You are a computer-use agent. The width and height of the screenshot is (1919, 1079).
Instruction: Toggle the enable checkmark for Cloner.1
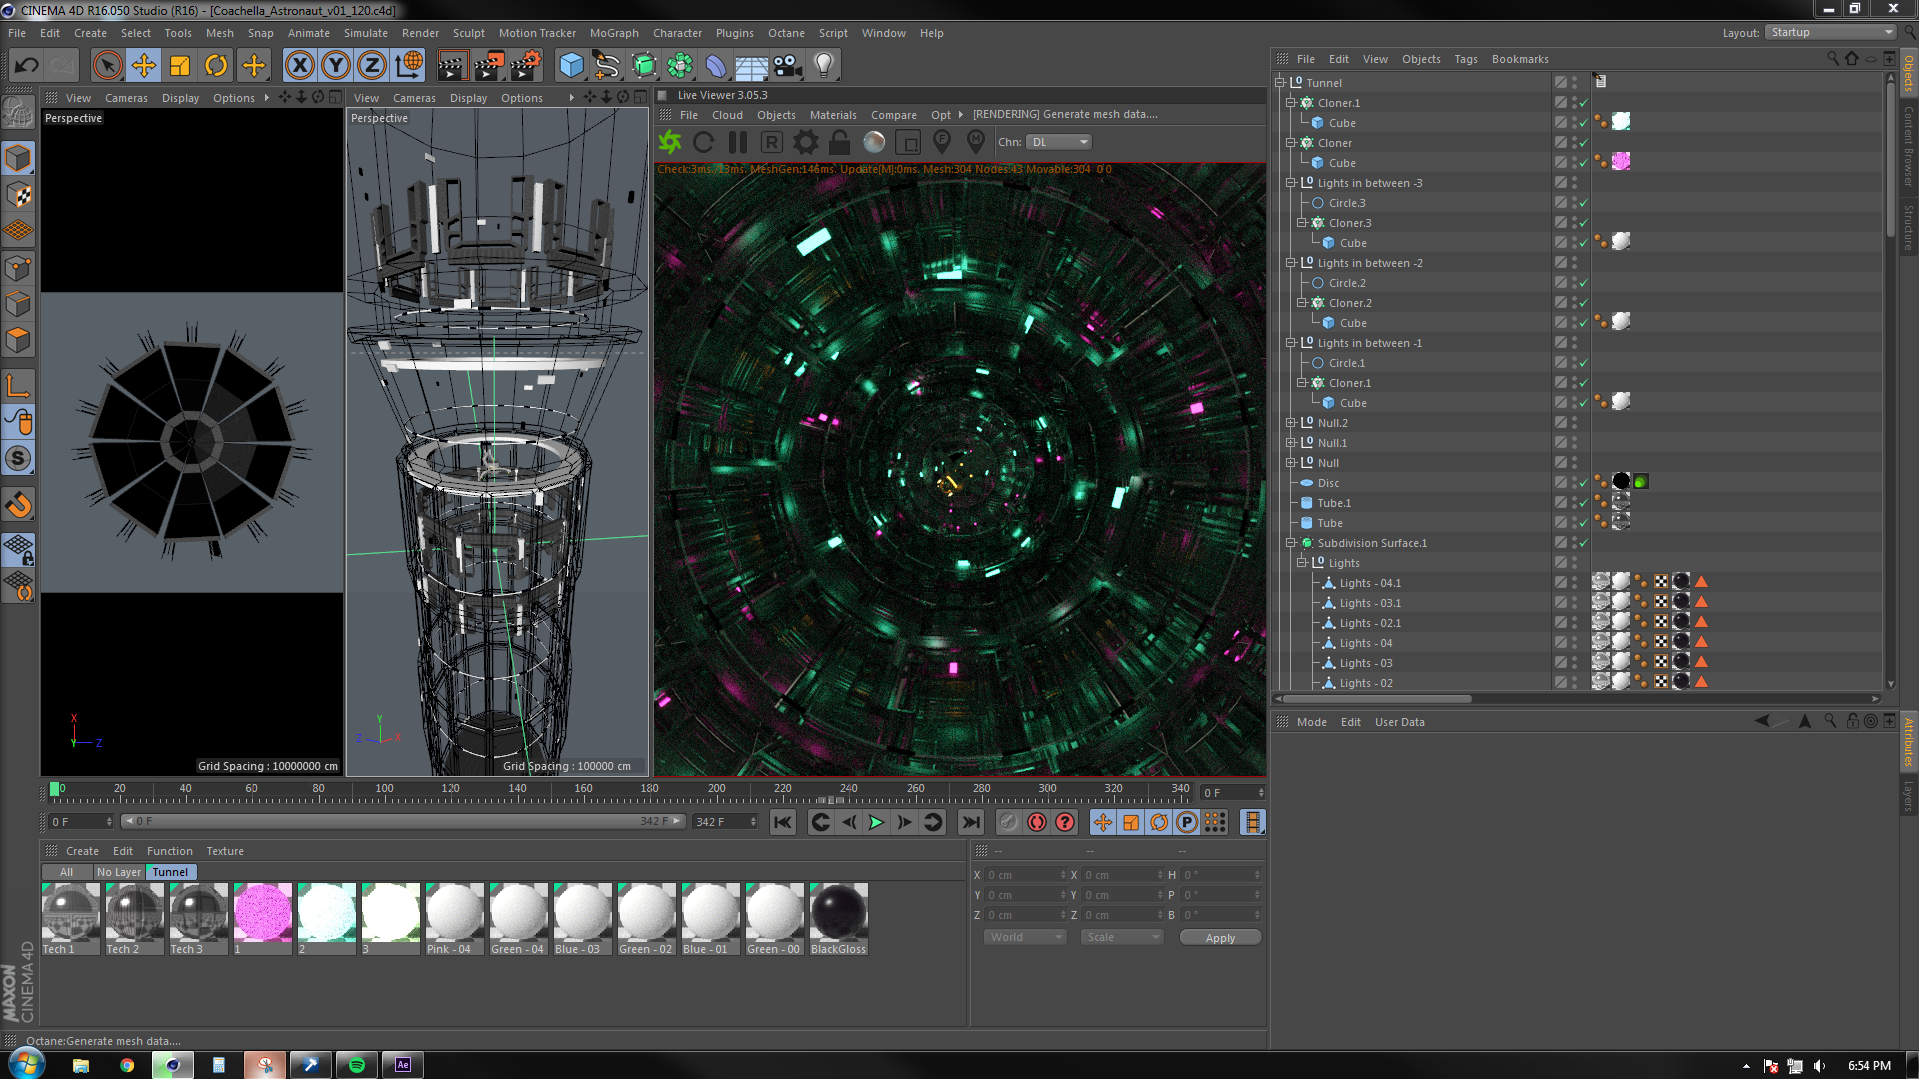[1584, 103]
